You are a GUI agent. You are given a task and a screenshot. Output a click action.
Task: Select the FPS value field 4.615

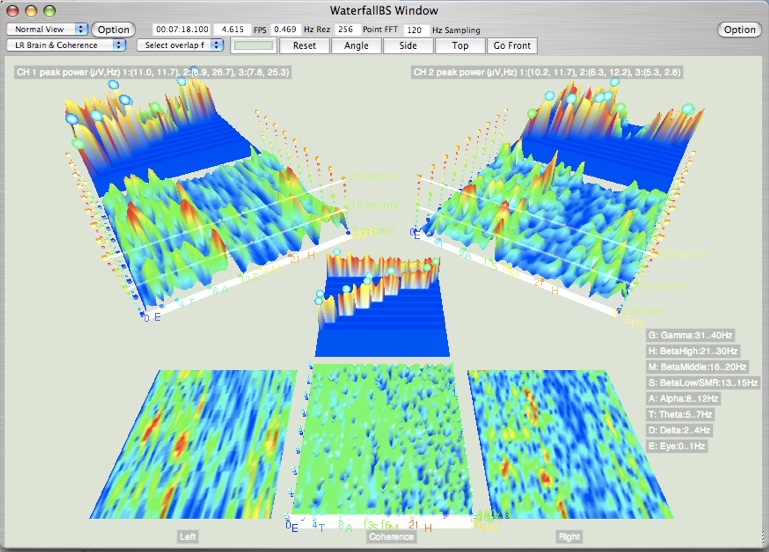234,30
